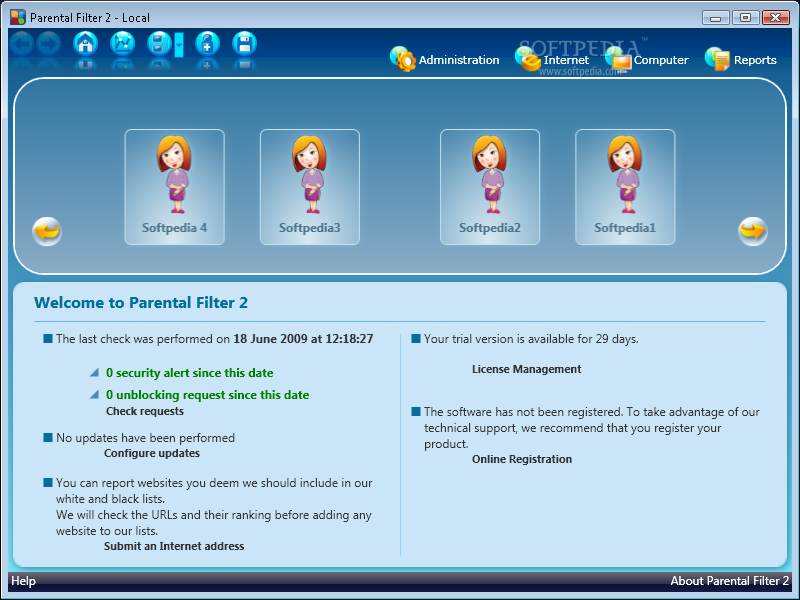Click the No updates have been performed text
800x600 pixels.
(x=145, y=438)
